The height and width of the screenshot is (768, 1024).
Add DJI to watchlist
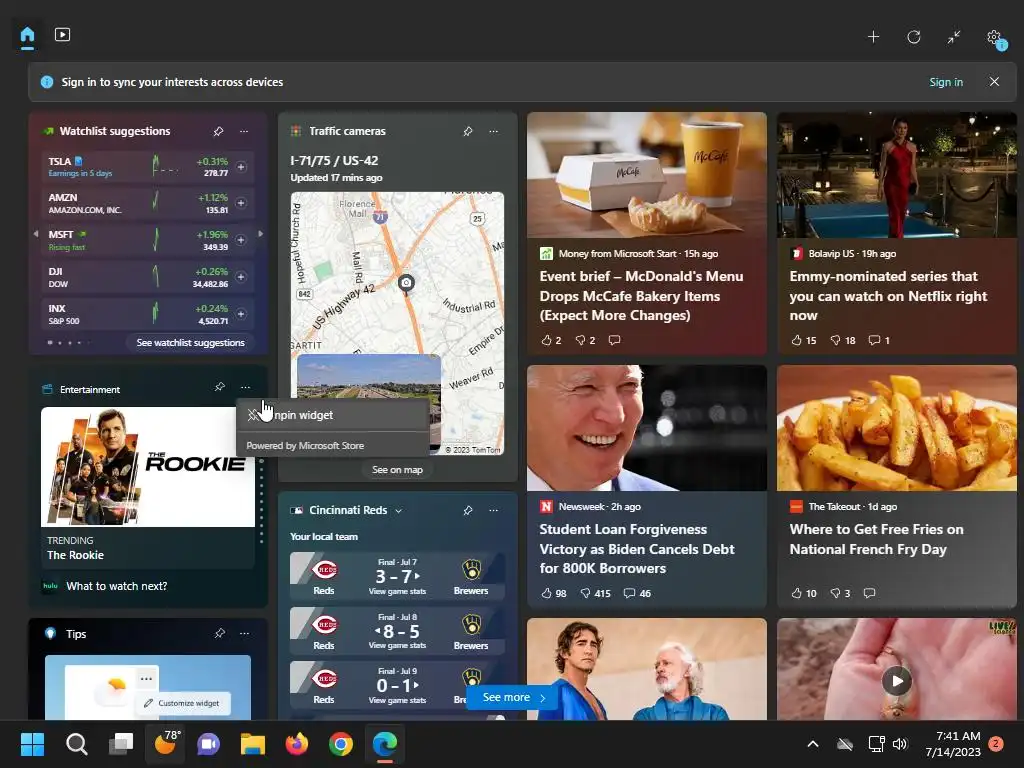(241, 277)
